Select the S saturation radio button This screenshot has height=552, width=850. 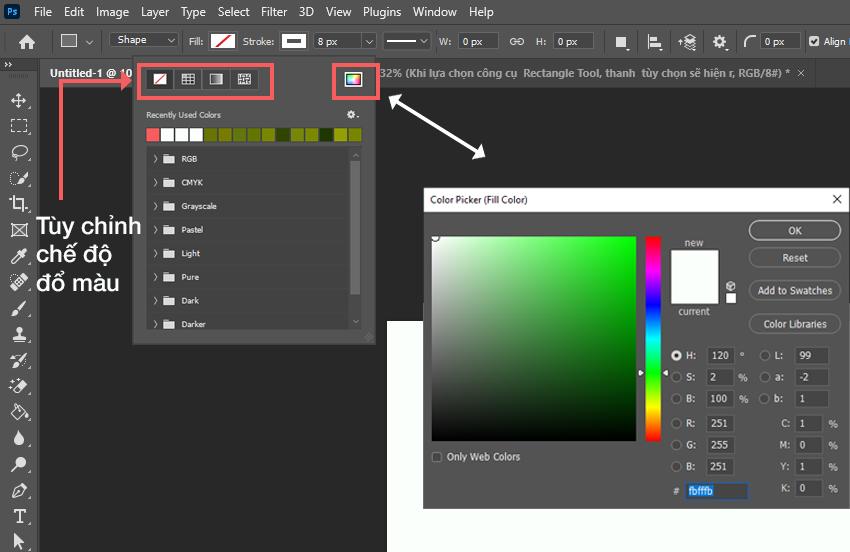(x=676, y=377)
